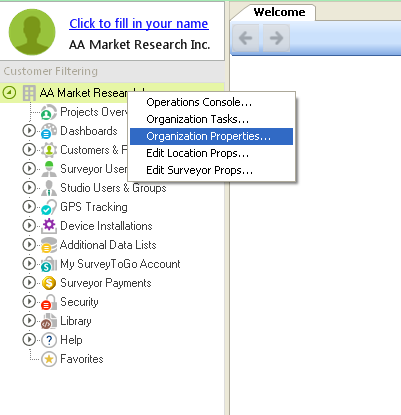Select the Favorites tree label
This screenshot has width=401, height=415.
82,359
